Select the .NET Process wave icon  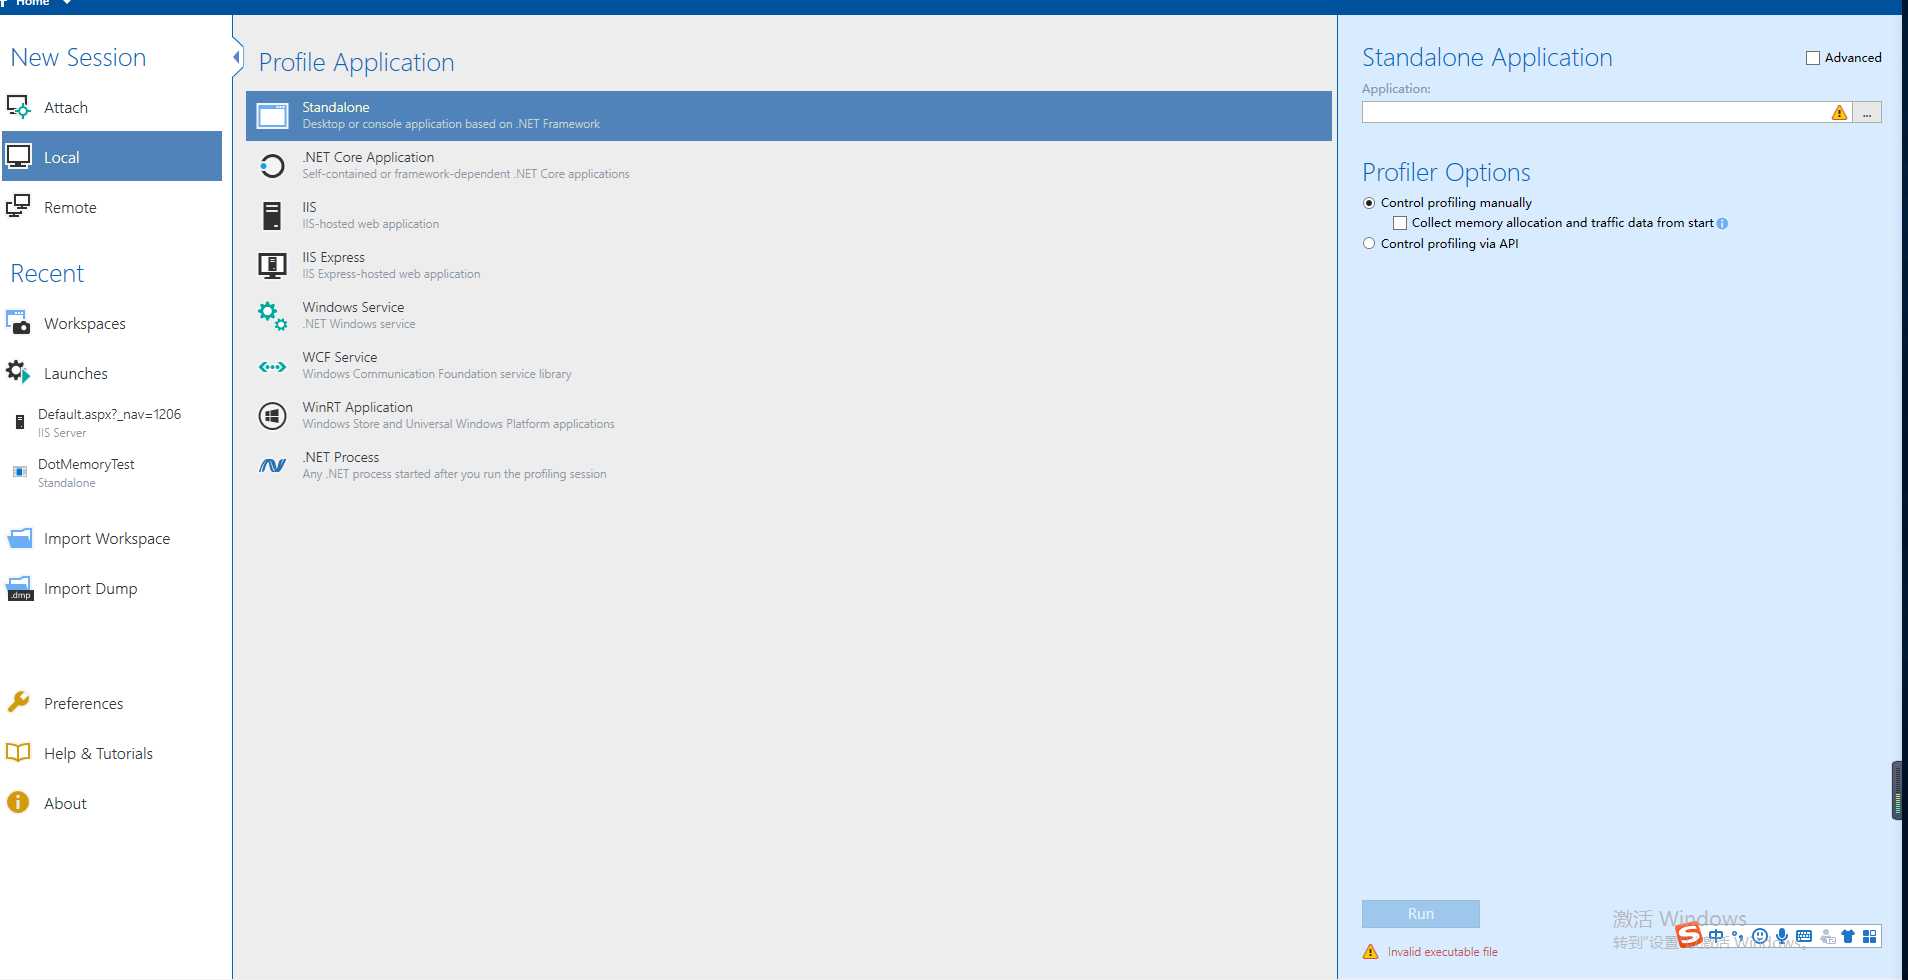272,465
